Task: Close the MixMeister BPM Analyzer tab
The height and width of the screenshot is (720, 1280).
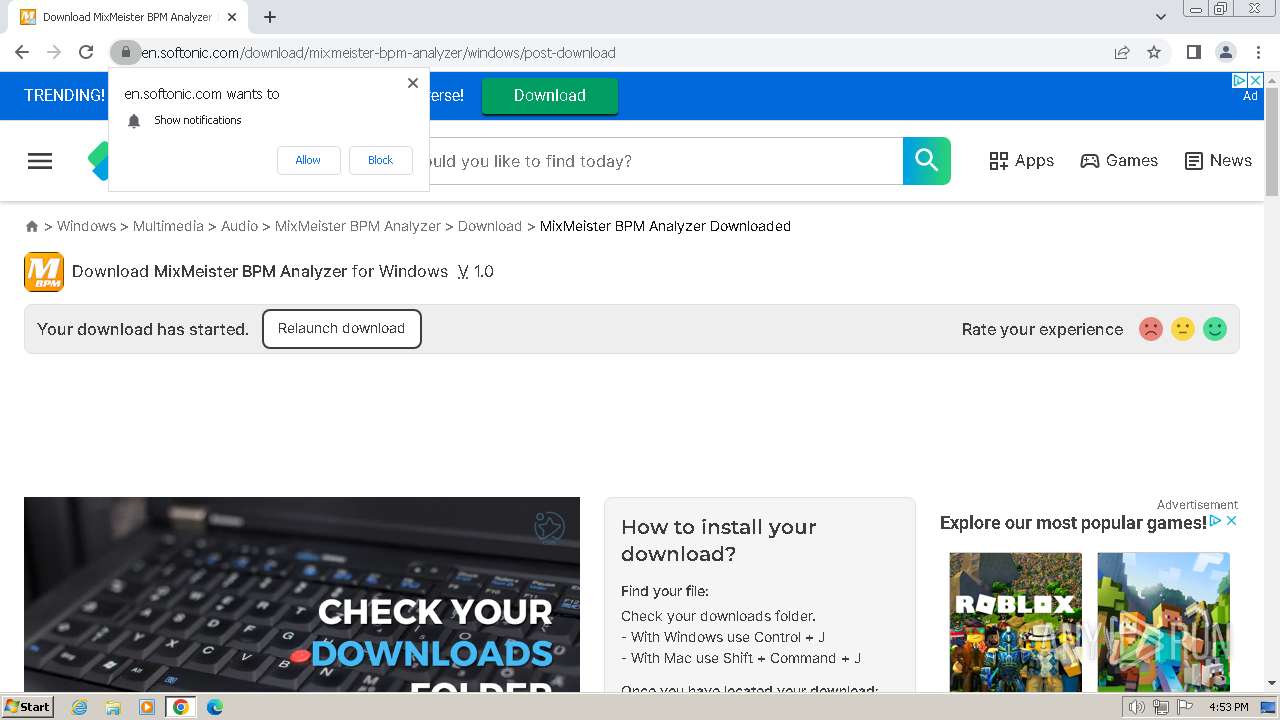Action: pyautogui.click(x=232, y=17)
